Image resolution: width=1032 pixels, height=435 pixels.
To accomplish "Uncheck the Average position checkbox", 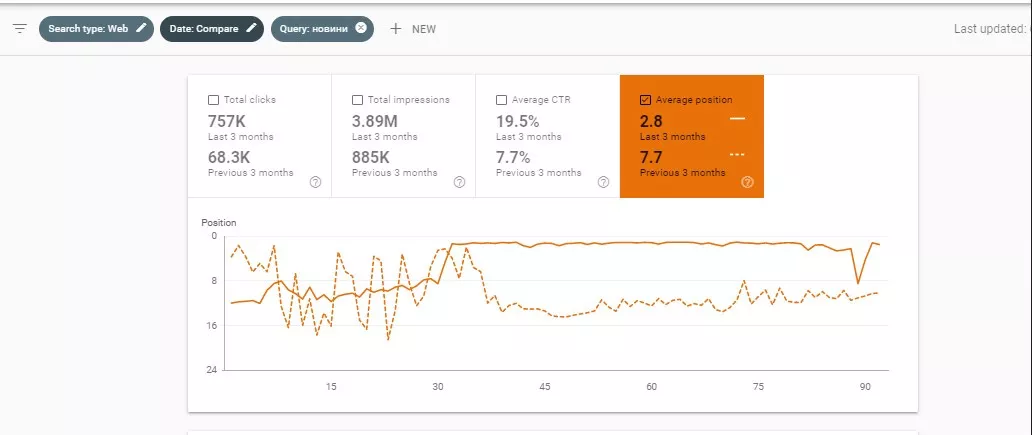I will (646, 100).
